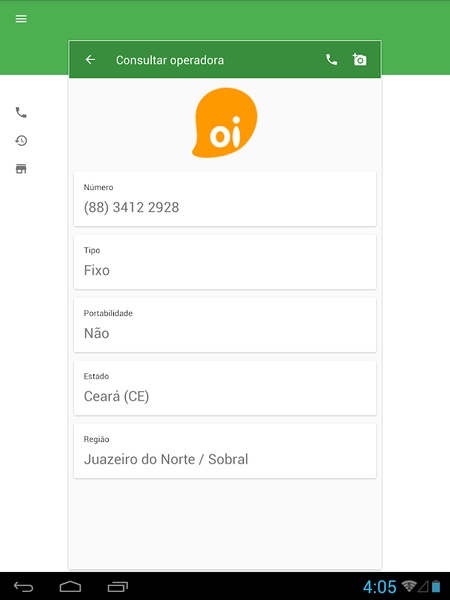Tap the Wi-Fi status icon
This screenshot has height=600, width=450.
(409, 586)
